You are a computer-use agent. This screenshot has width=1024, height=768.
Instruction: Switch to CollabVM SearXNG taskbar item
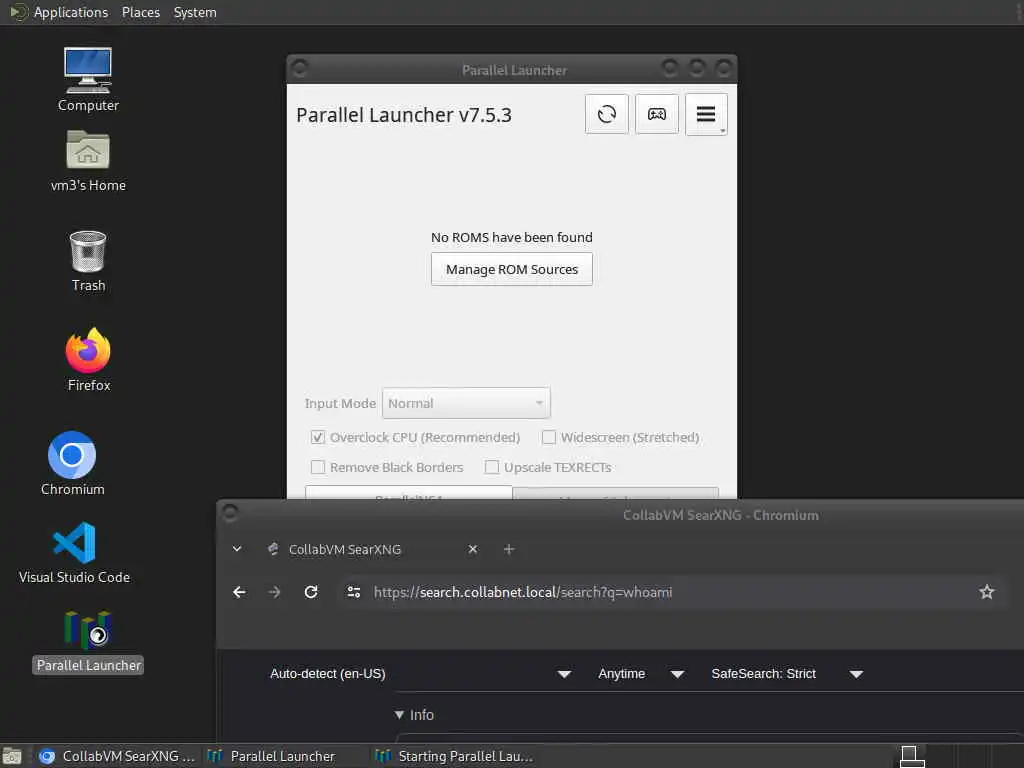point(116,756)
